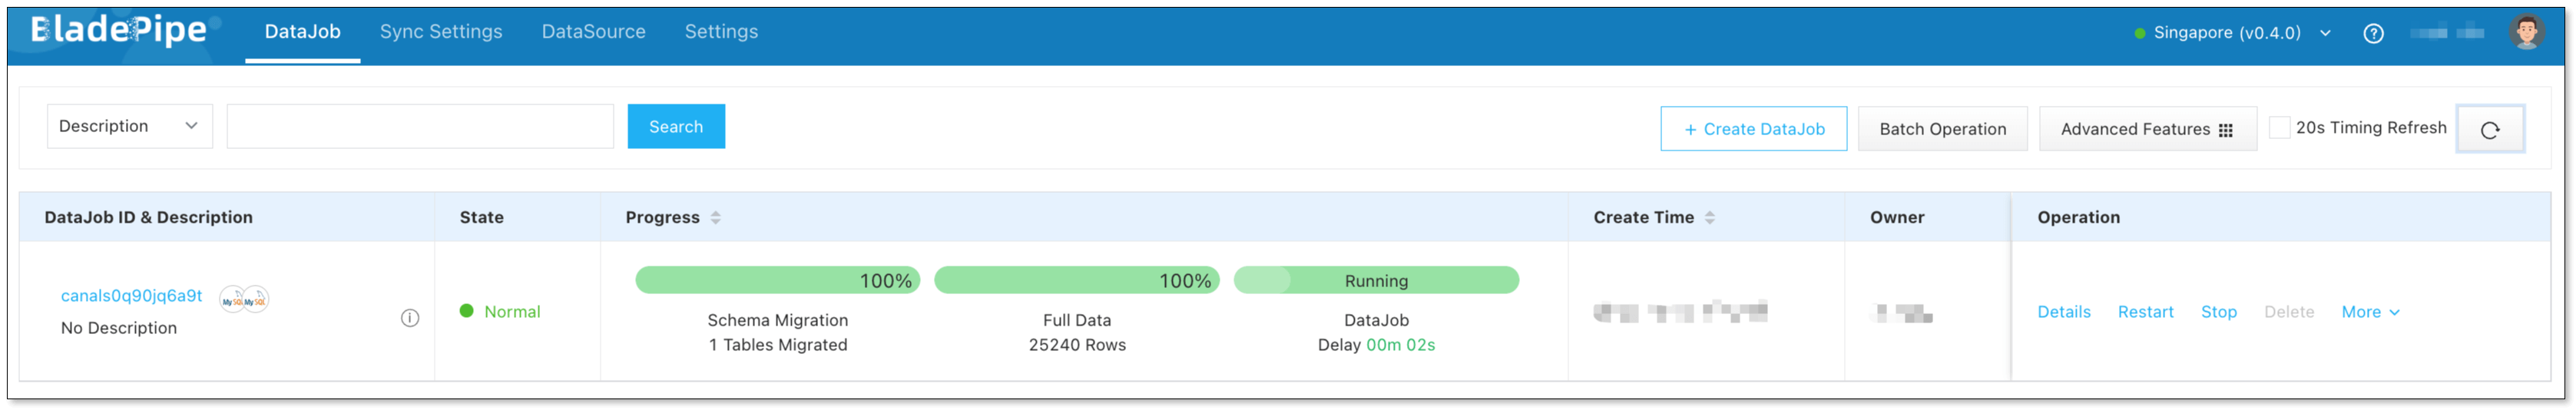Viewport: 2576px width, 410px height.
Task: Expand the More operations menu
Action: click(2369, 312)
